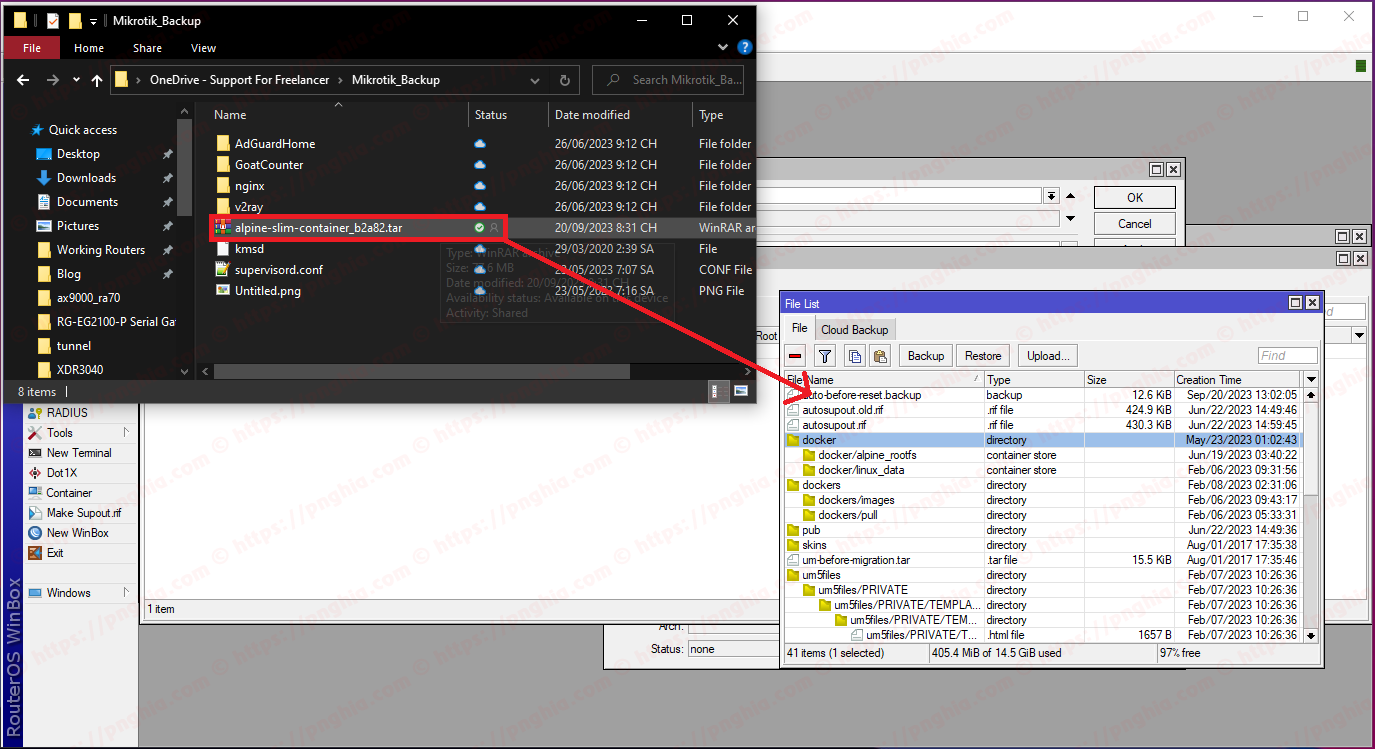Screen dimensions: 1375x749
Task: Click OK in the background dialog
Action: pyautogui.click(x=1135, y=197)
